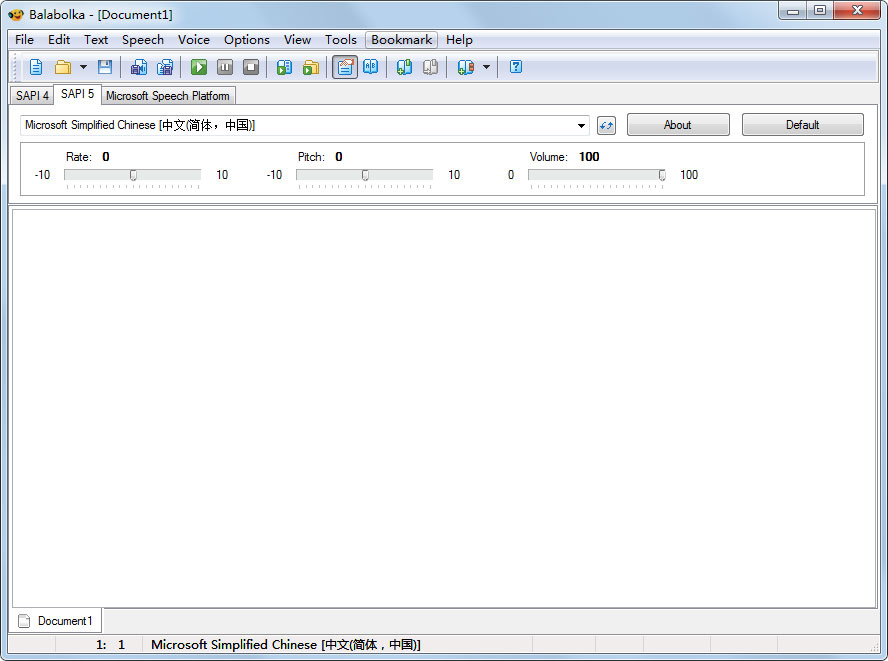Open the Edit menu
Image resolution: width=888 pixels, height=661 pixels.
(x=59, y=40)
